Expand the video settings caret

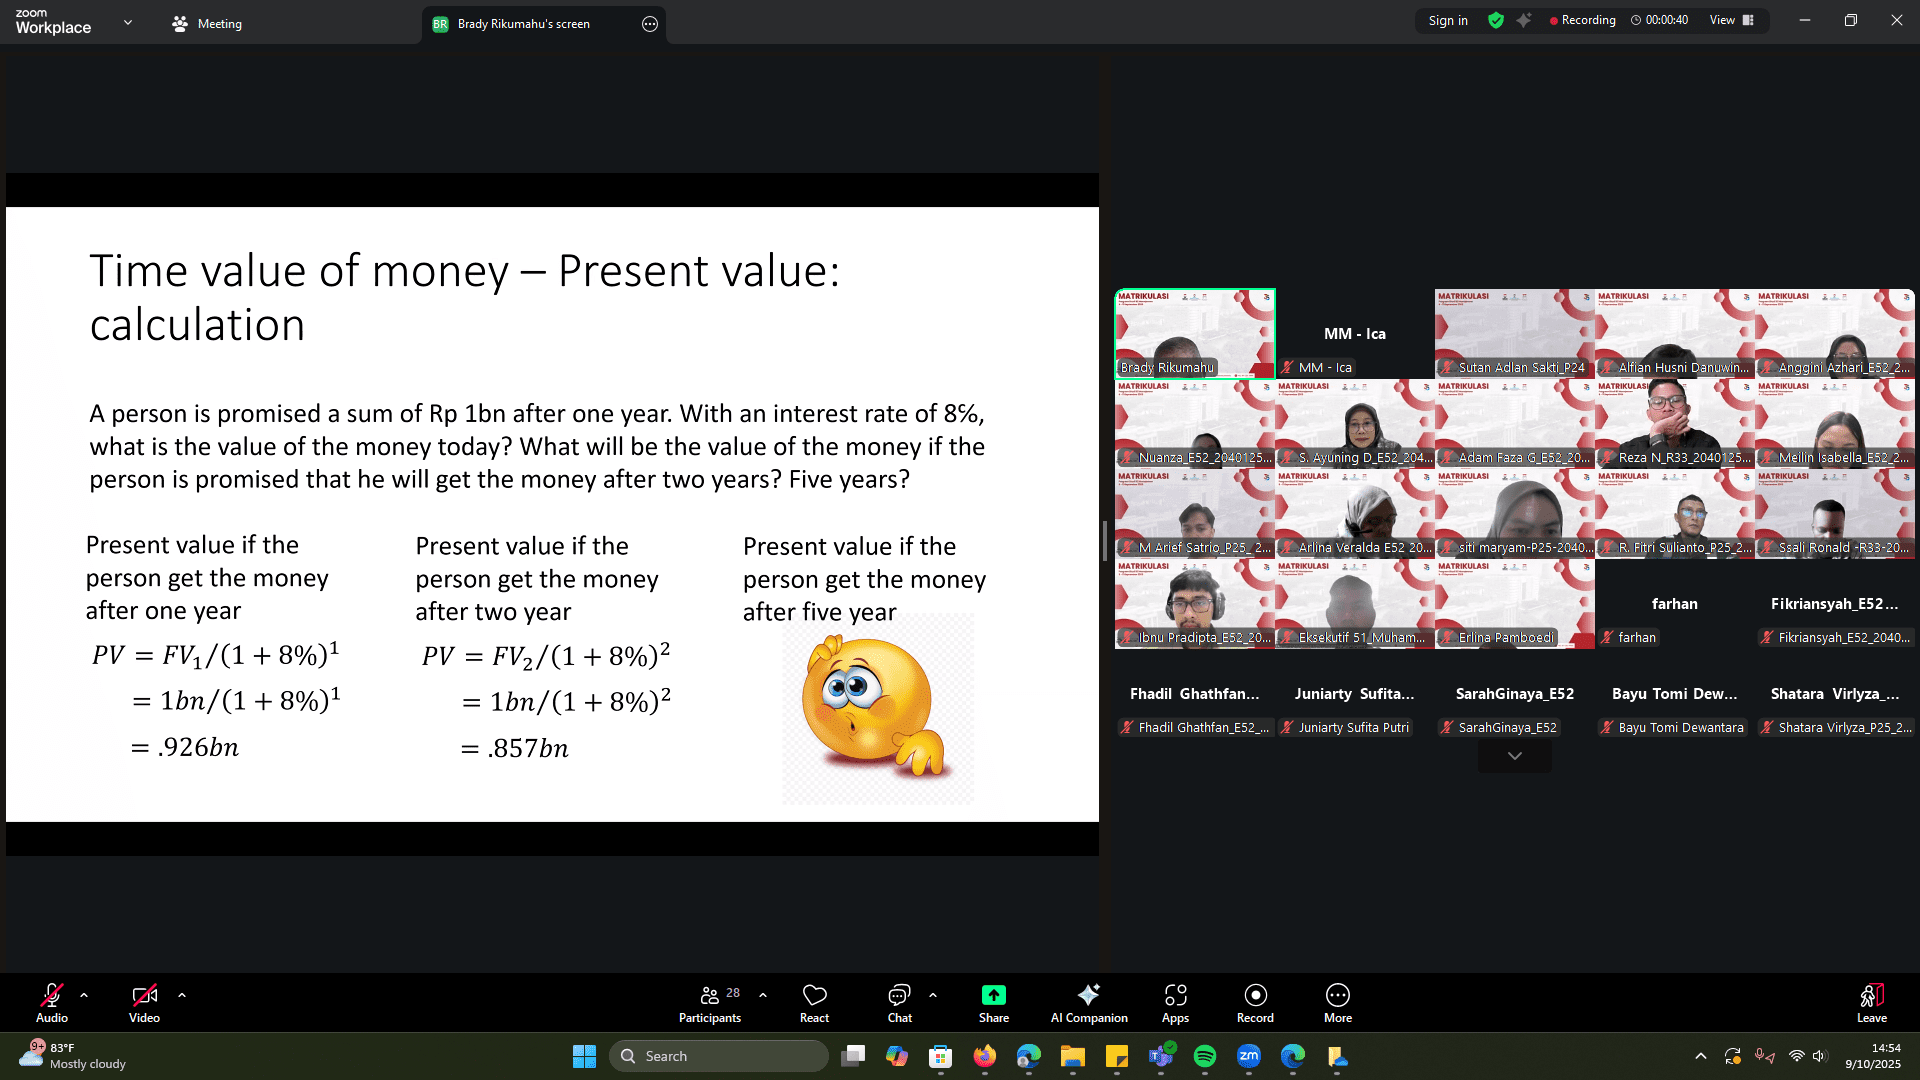[x=182, y=995]
